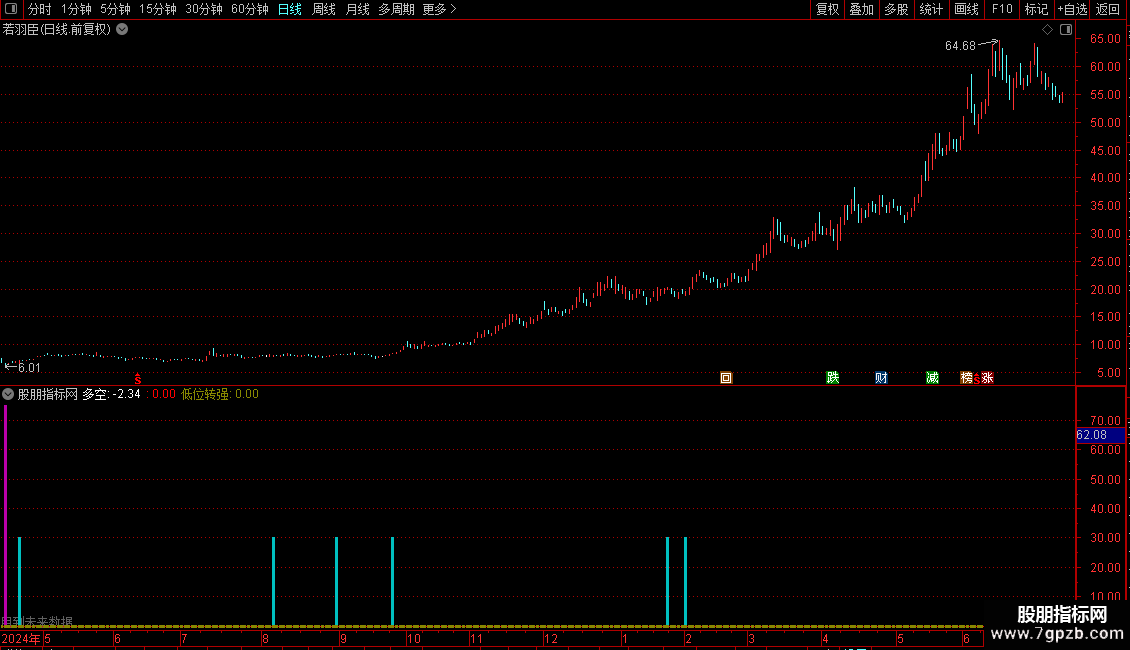Select the 1分钟 period
This screenshot has width=1130, height=650.
(x=76, y=9)
